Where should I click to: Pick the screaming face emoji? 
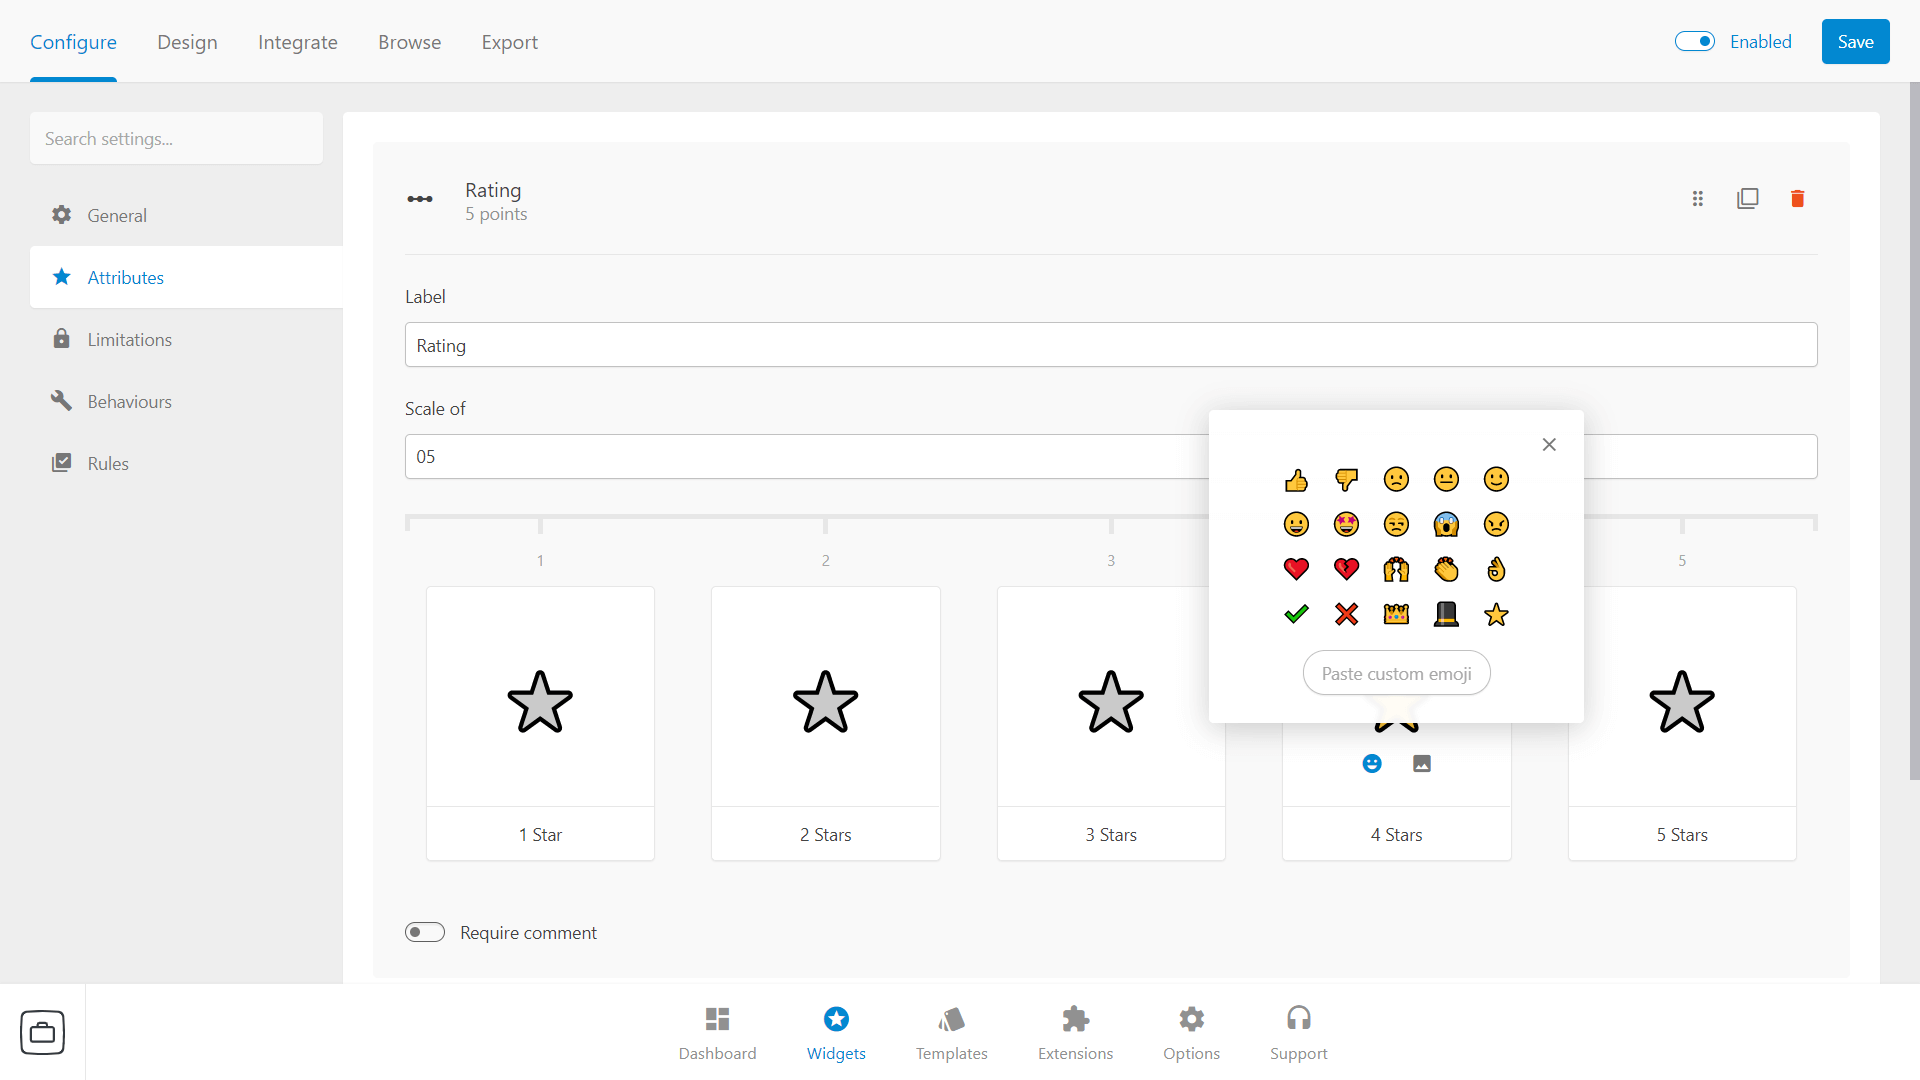point(1446,525)
